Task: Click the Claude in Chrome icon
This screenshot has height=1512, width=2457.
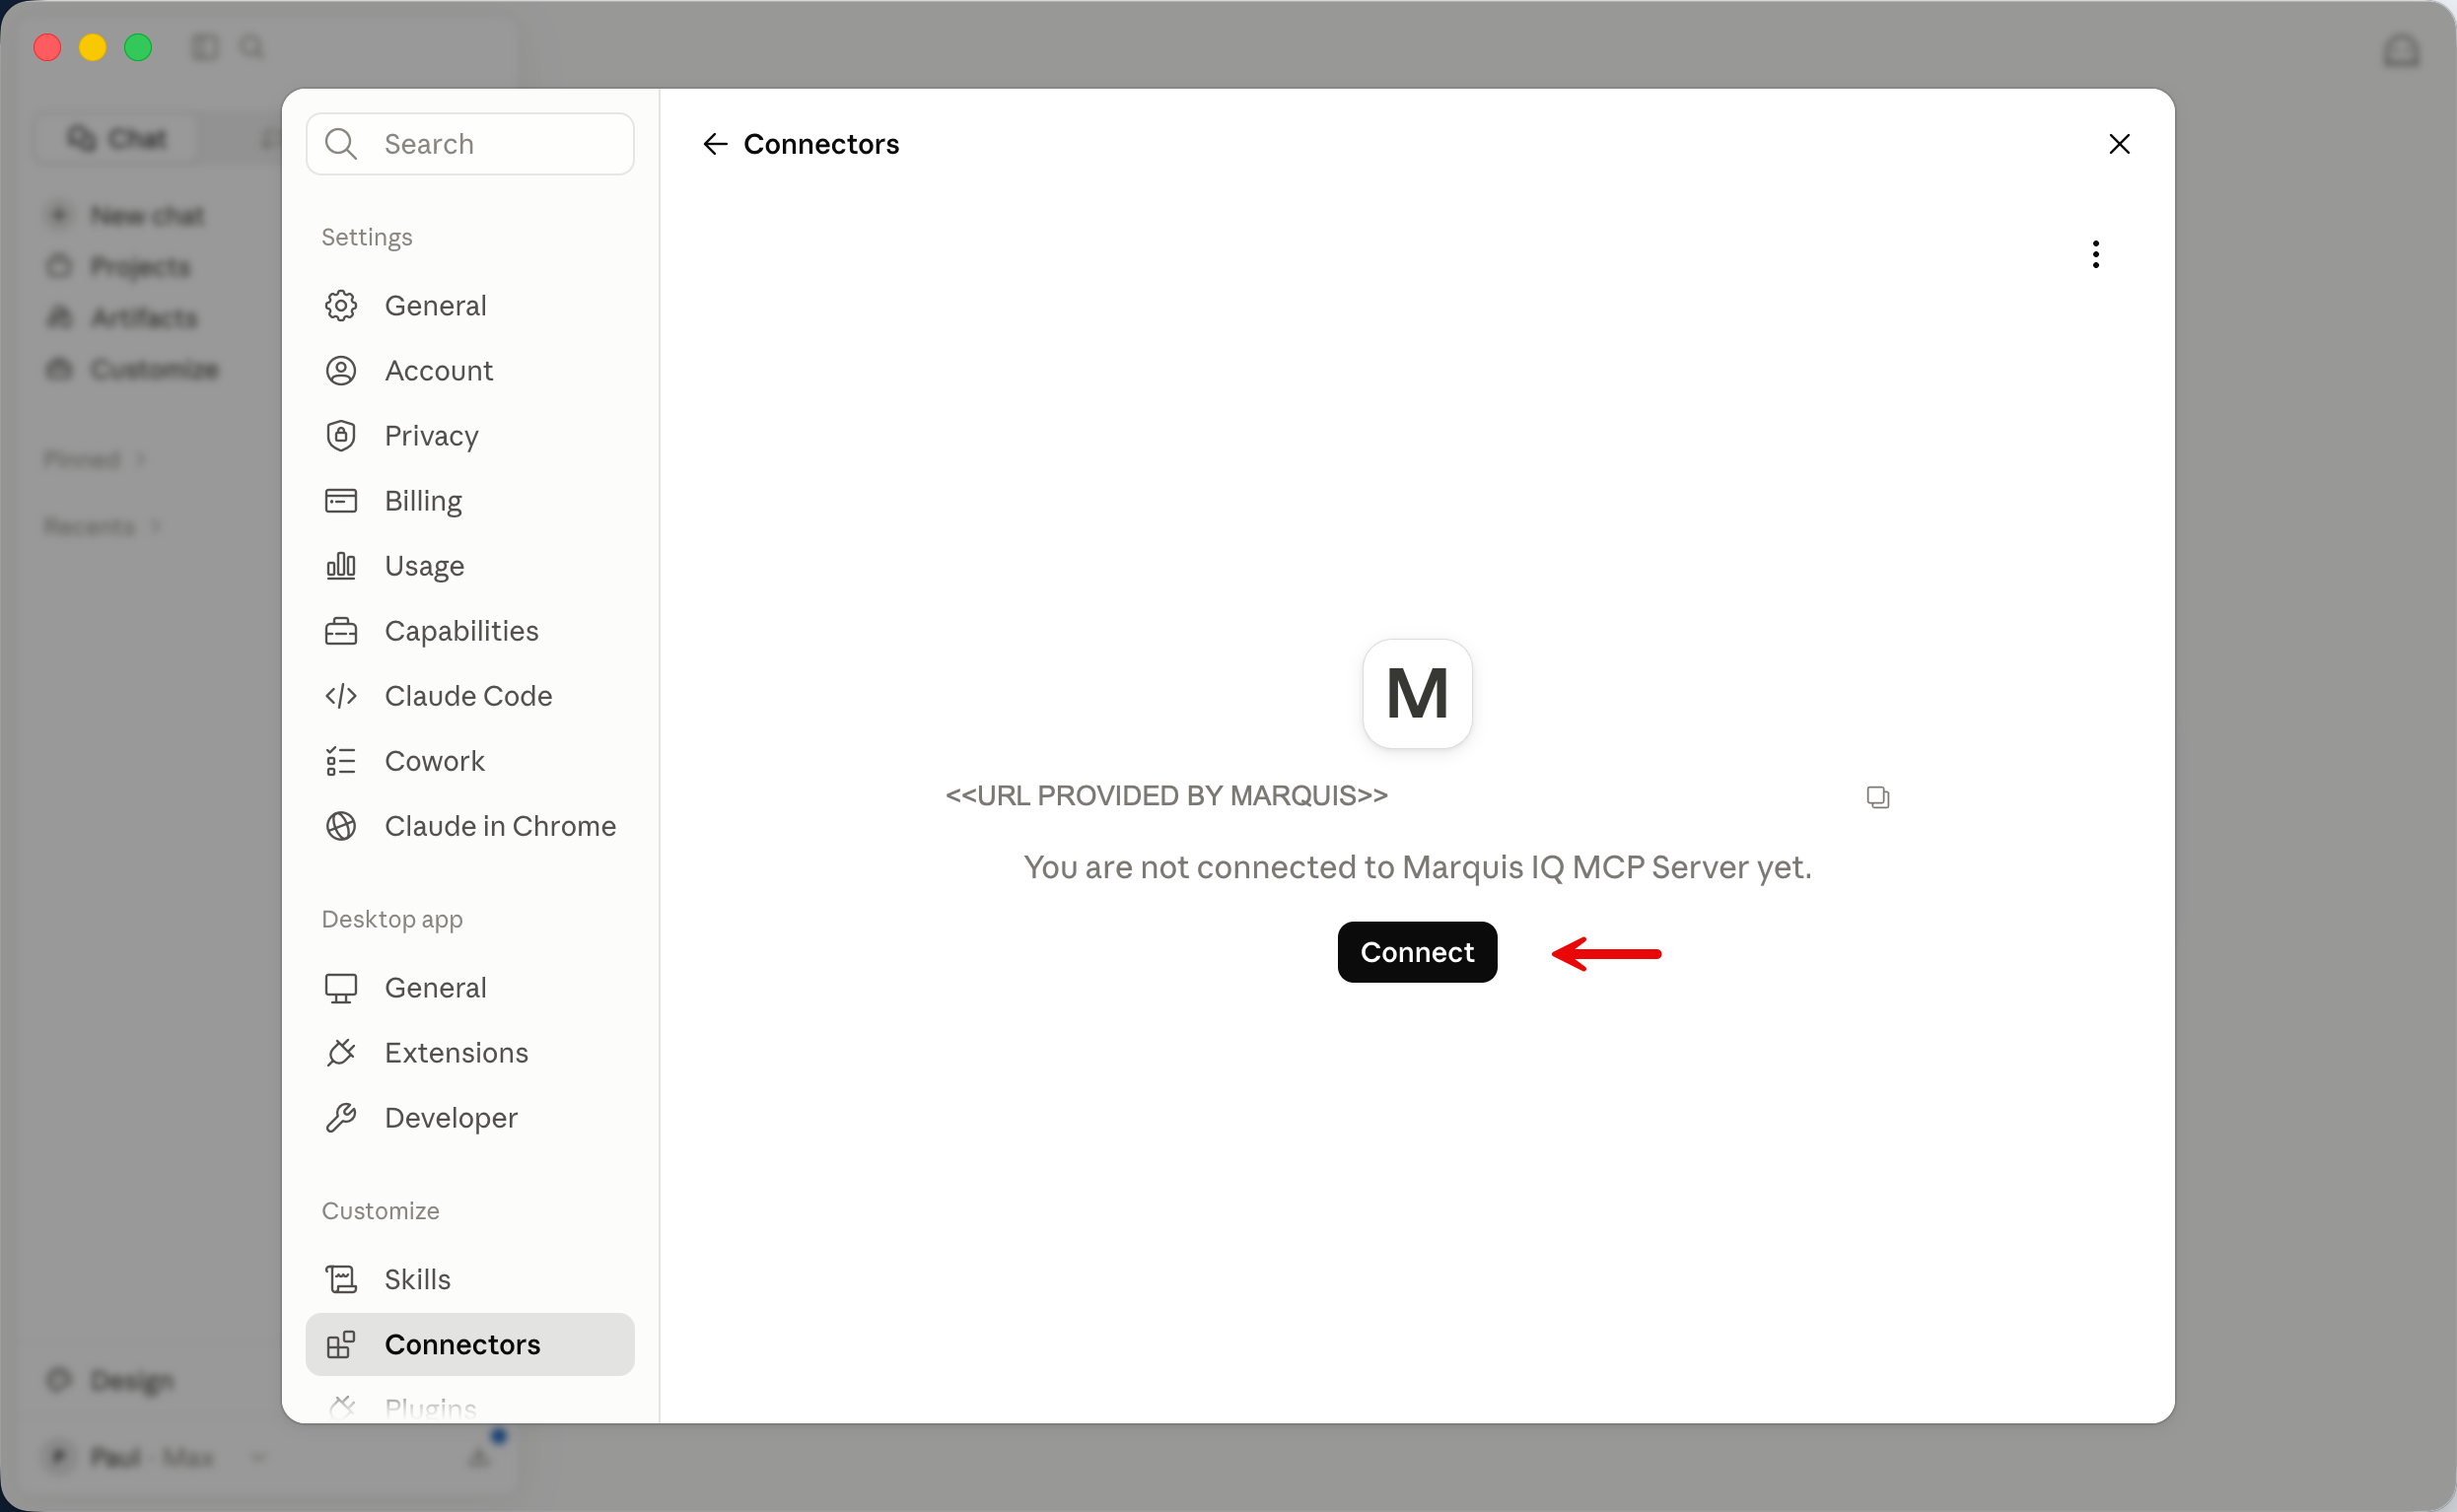Action: (341, 826)
